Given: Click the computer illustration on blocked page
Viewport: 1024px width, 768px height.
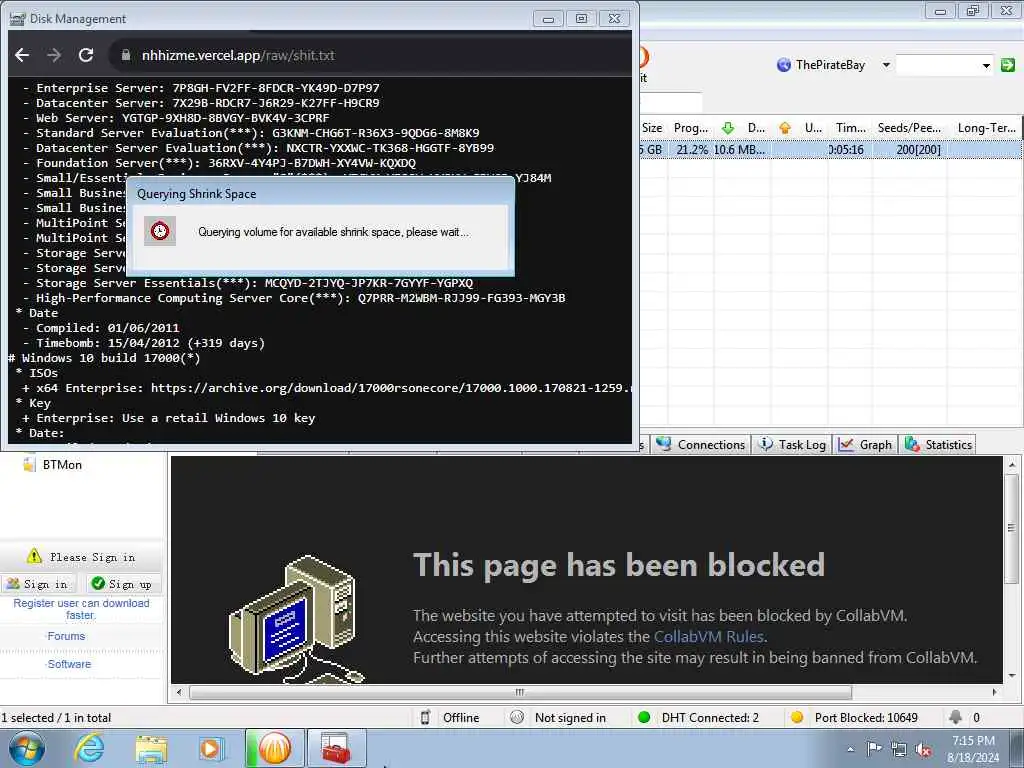Looking at the screenshot, I should coord(296,619).
